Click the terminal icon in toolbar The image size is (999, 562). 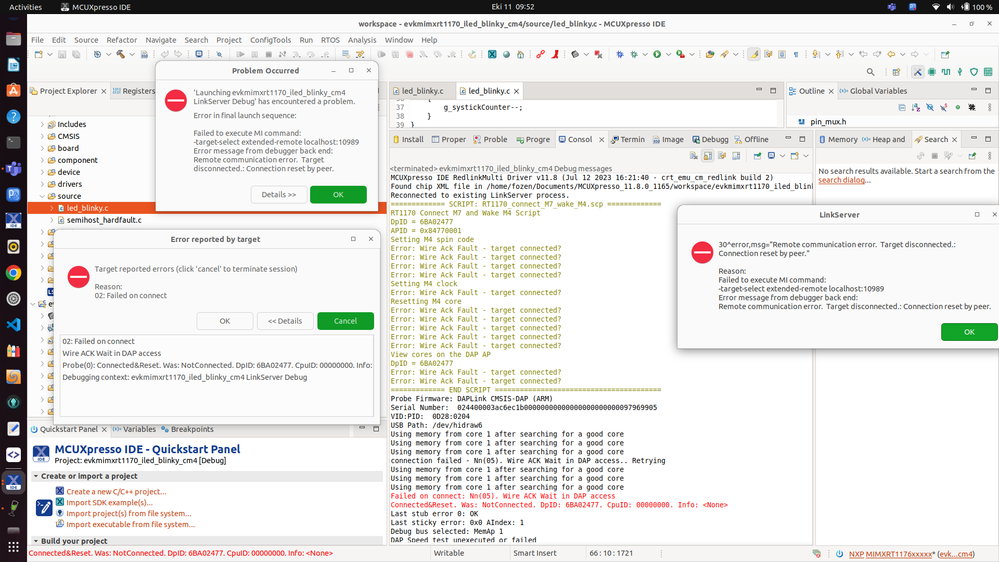click(199, 54)
